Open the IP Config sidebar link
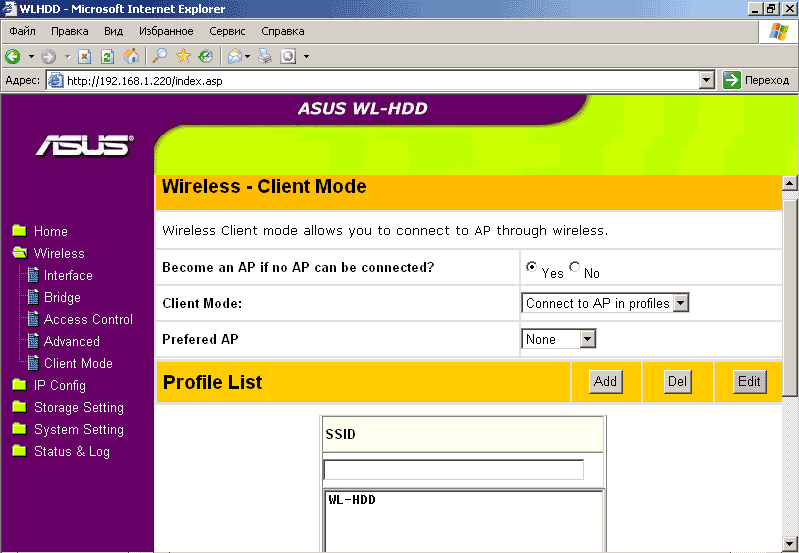Viewport: 799px width, 553px height. coord(60,385)
